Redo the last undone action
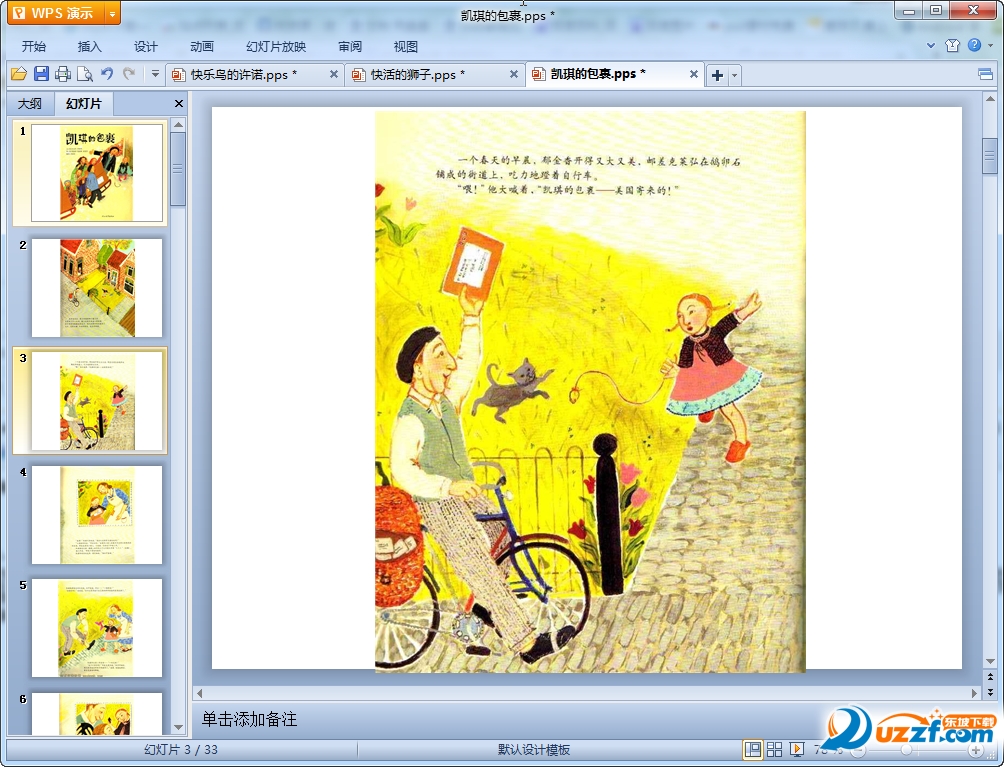Image resolution: width=1004 pixels, height=767 pixels. pos(129,74)
